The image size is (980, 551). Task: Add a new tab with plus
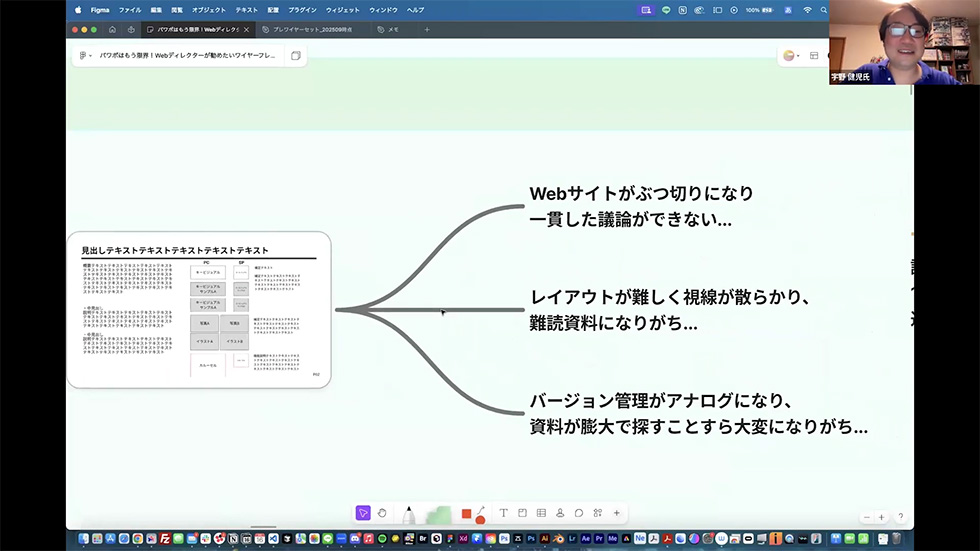pyautogui.click(x=427, y=29)
